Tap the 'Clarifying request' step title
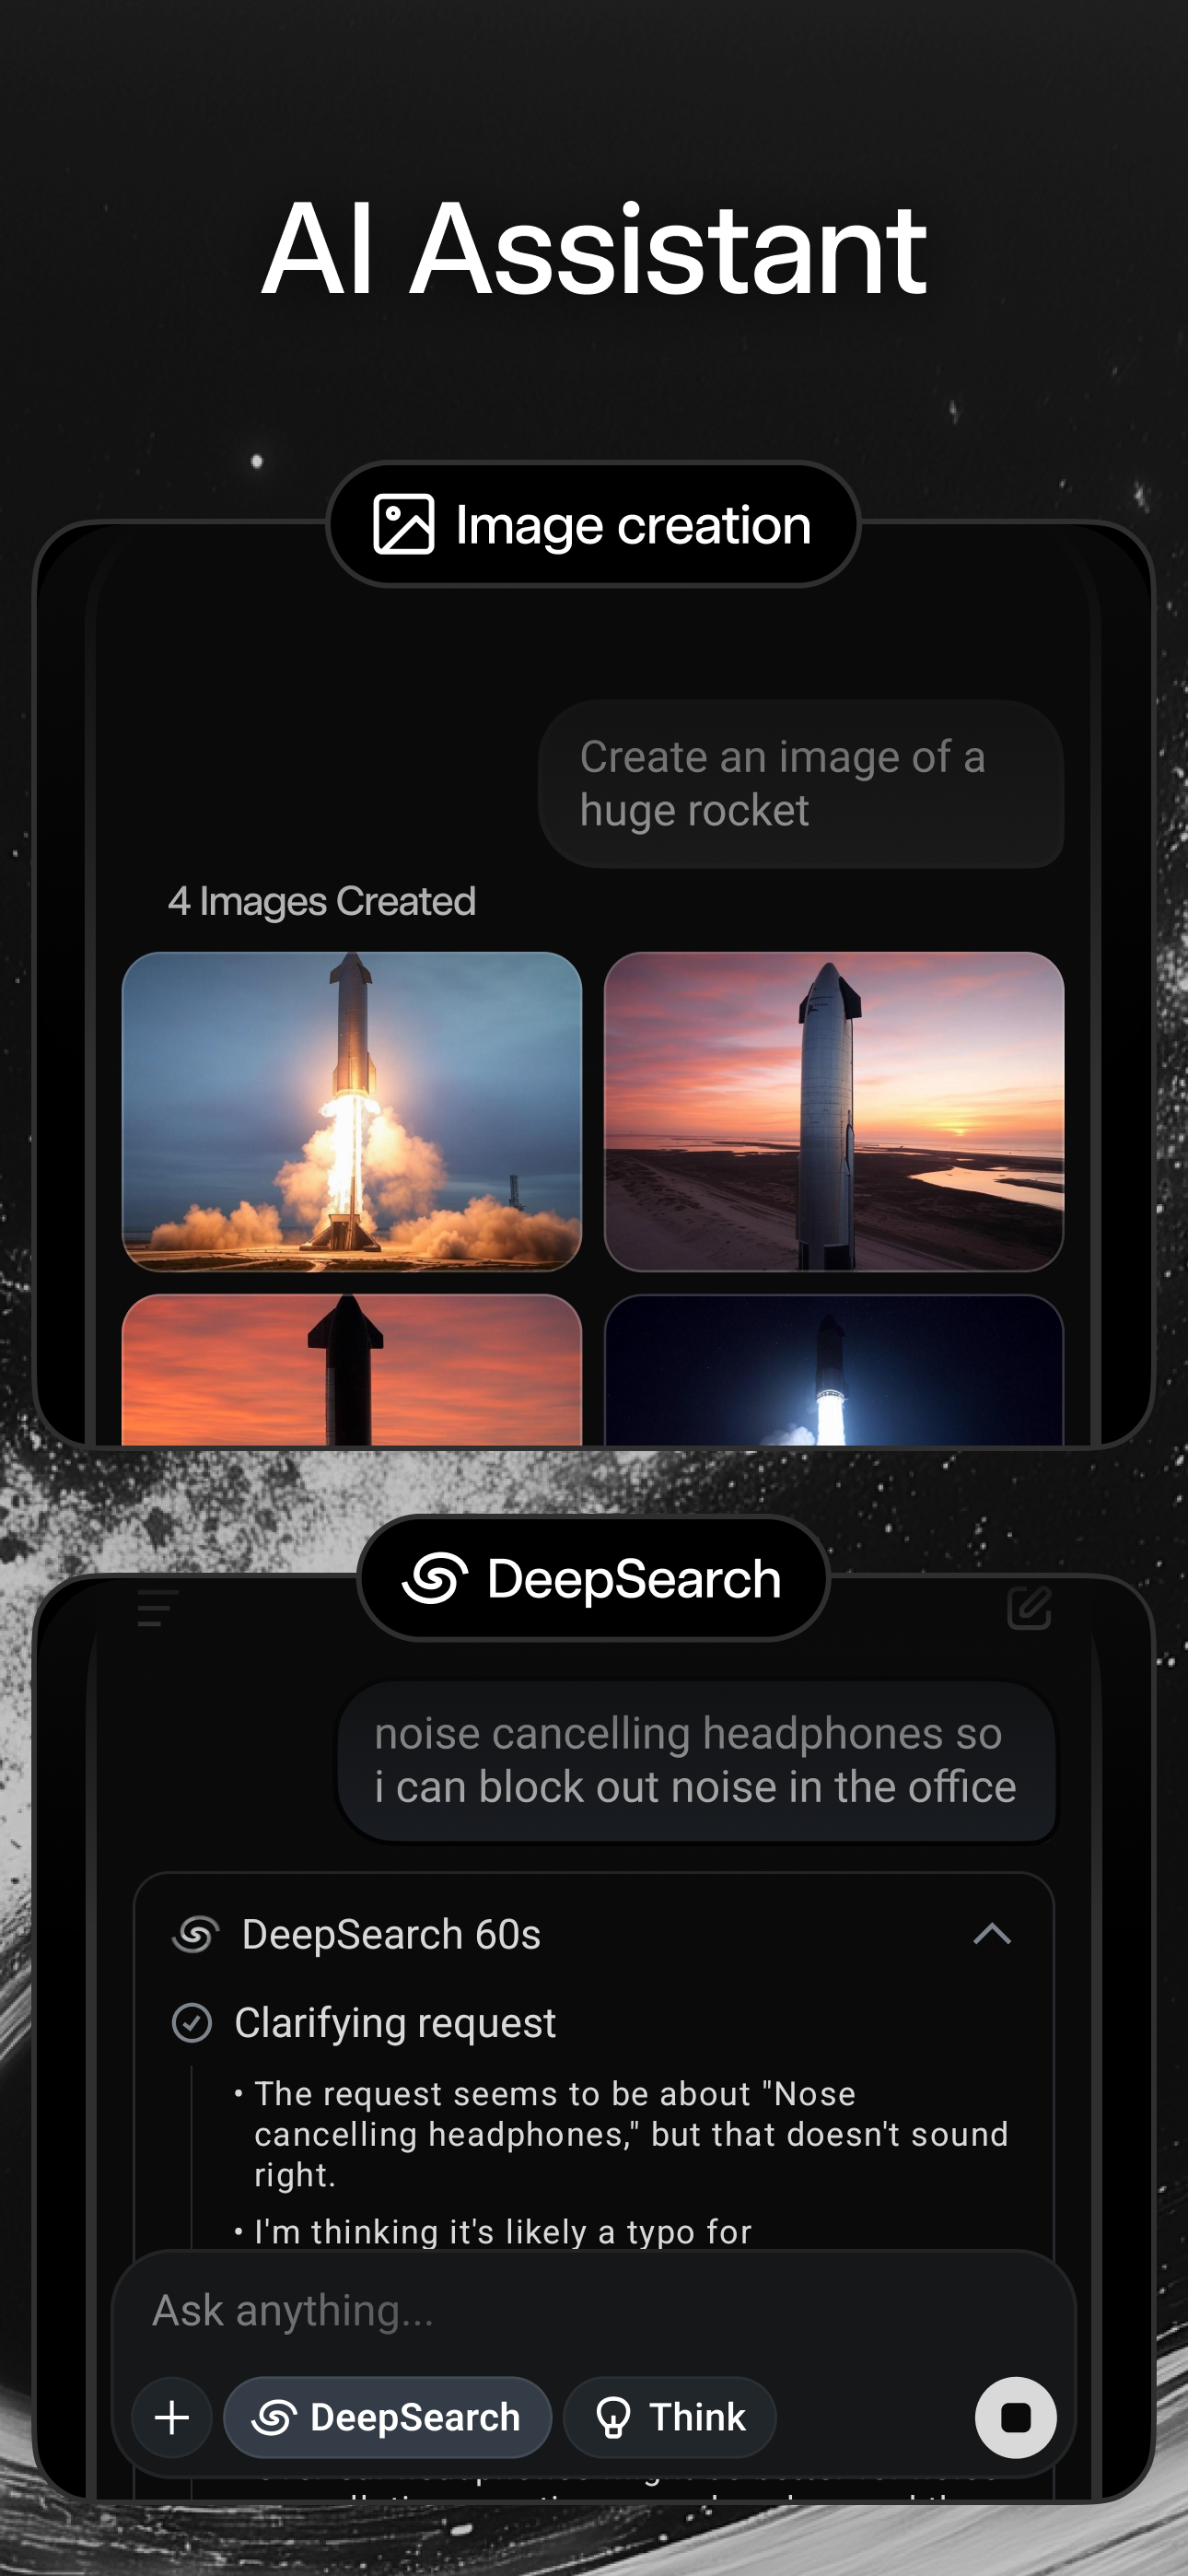This screenshot has width=1188, height=2576. click(x=395, y=2022)
